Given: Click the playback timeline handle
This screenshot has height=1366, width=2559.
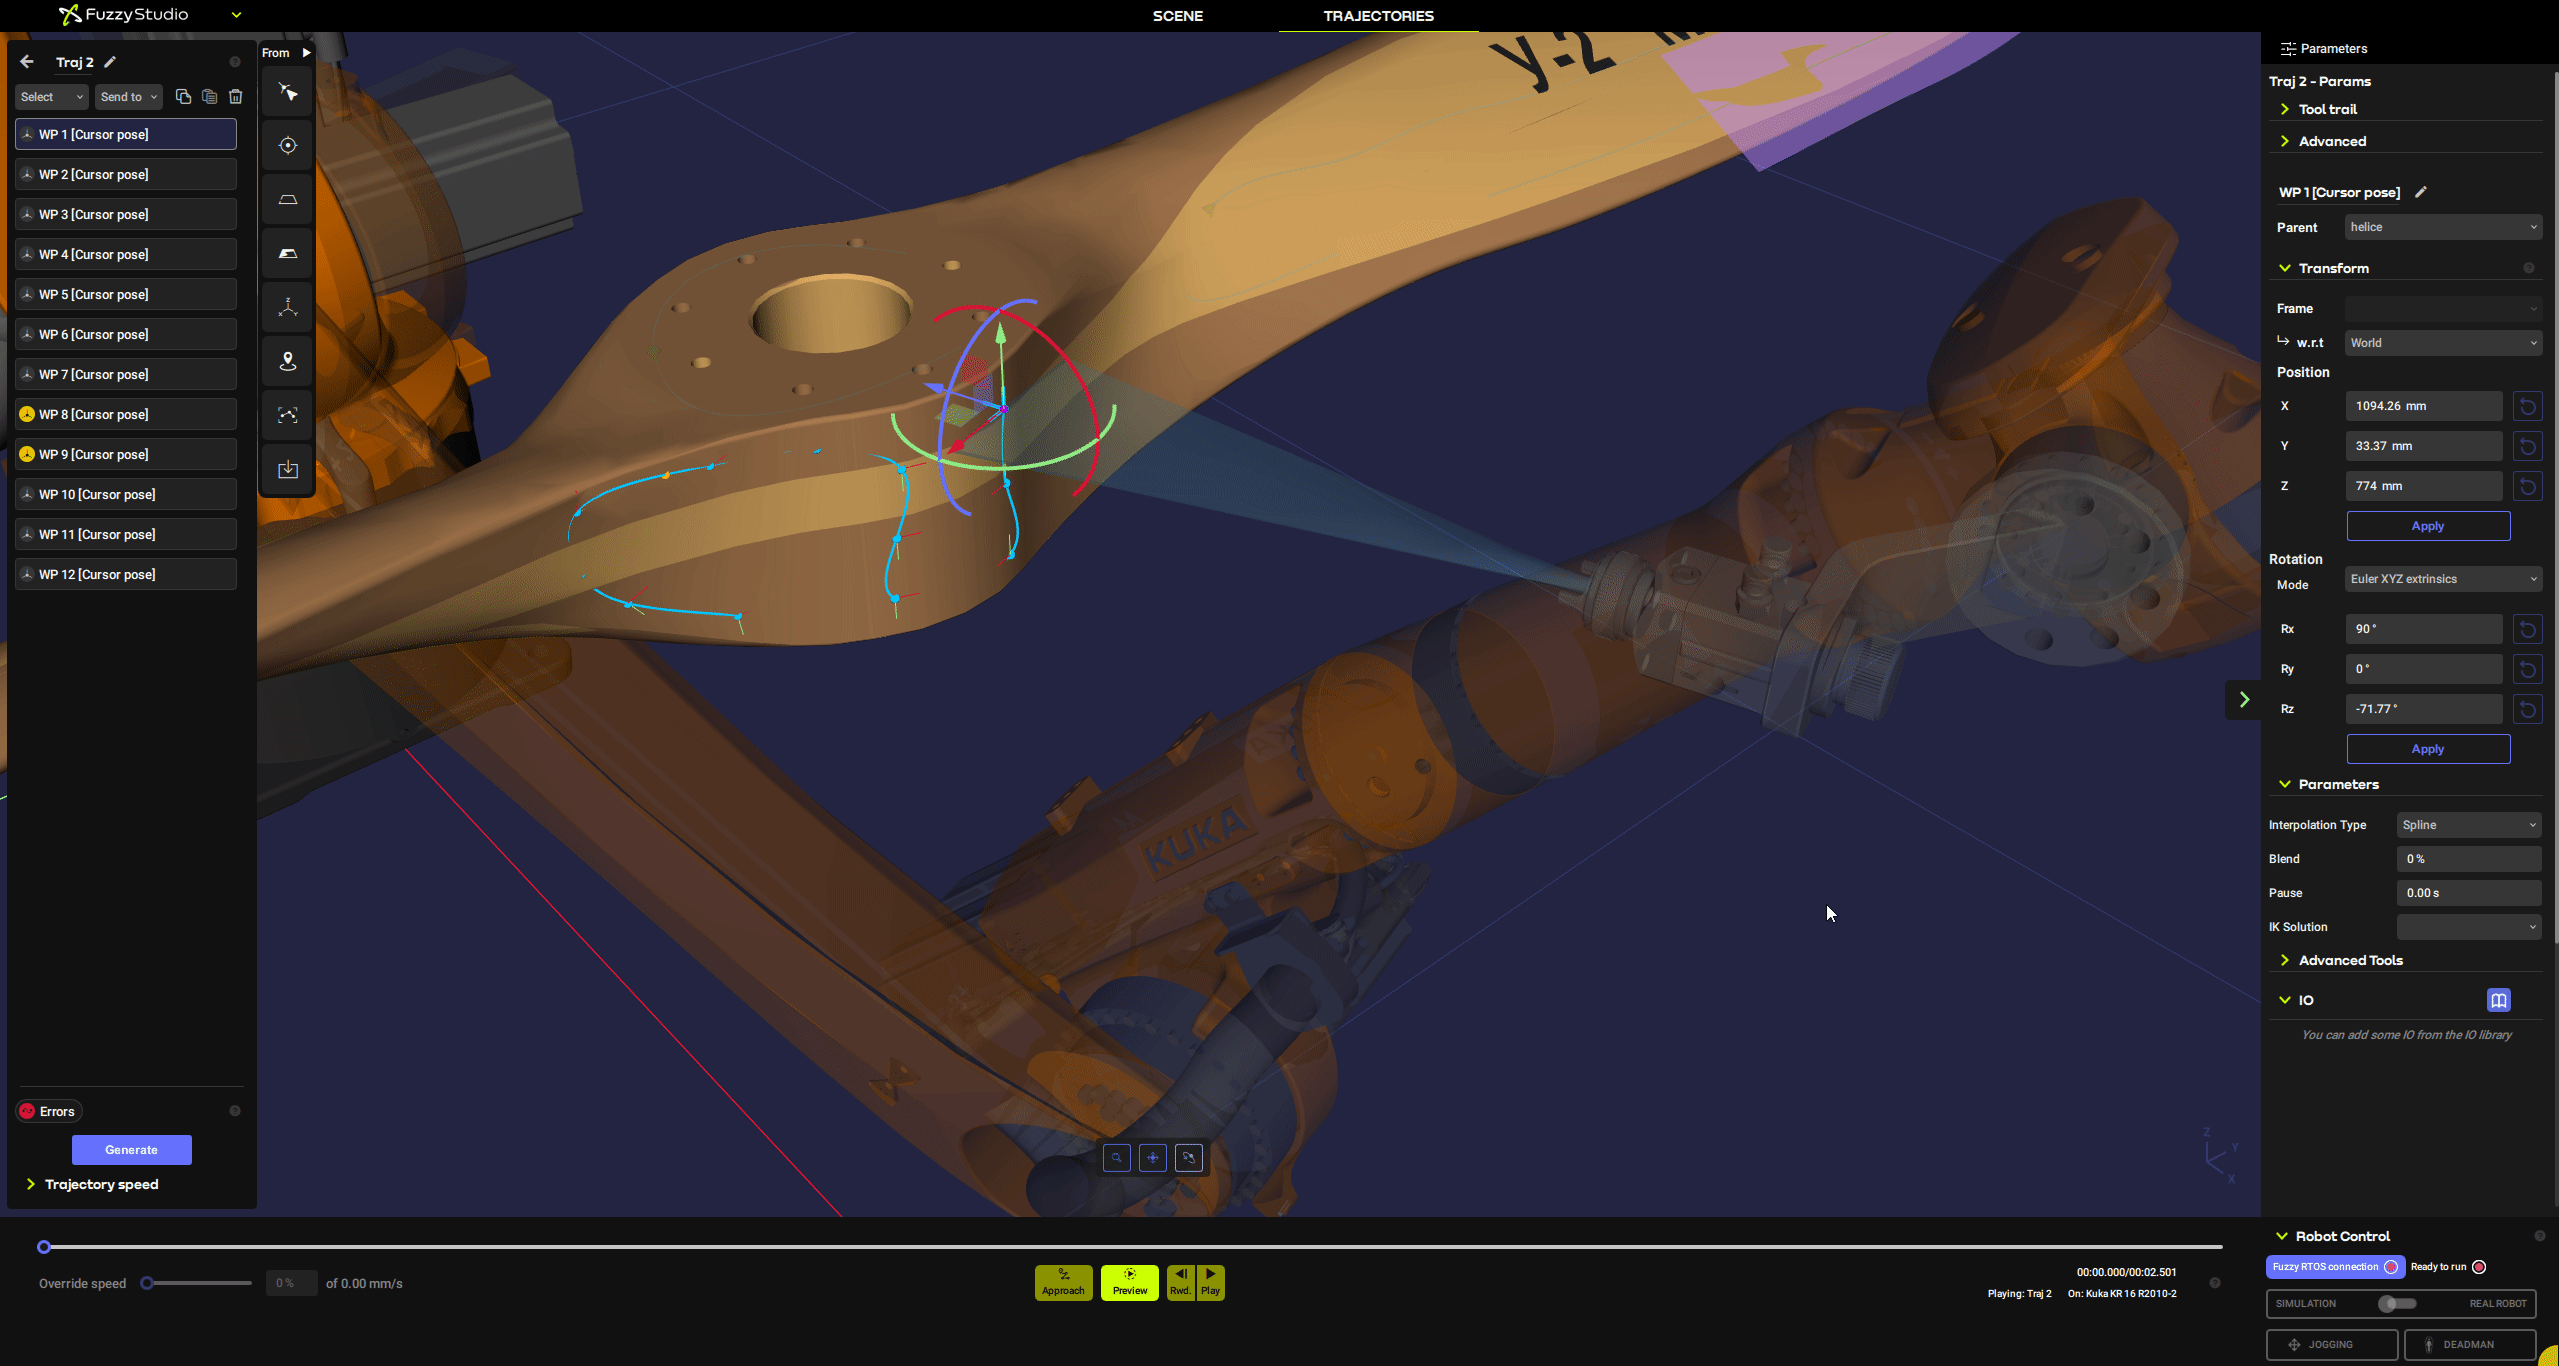Looking at the screenshot, I should point(44,1247).
